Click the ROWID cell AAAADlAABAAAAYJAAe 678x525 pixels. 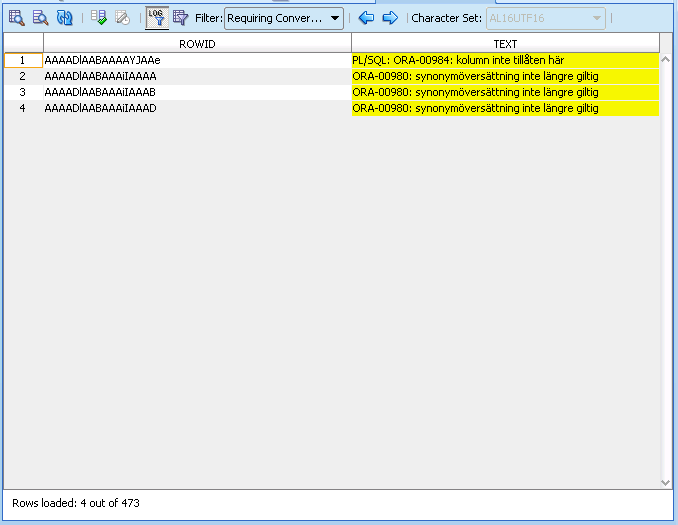(x=102, y=60)
